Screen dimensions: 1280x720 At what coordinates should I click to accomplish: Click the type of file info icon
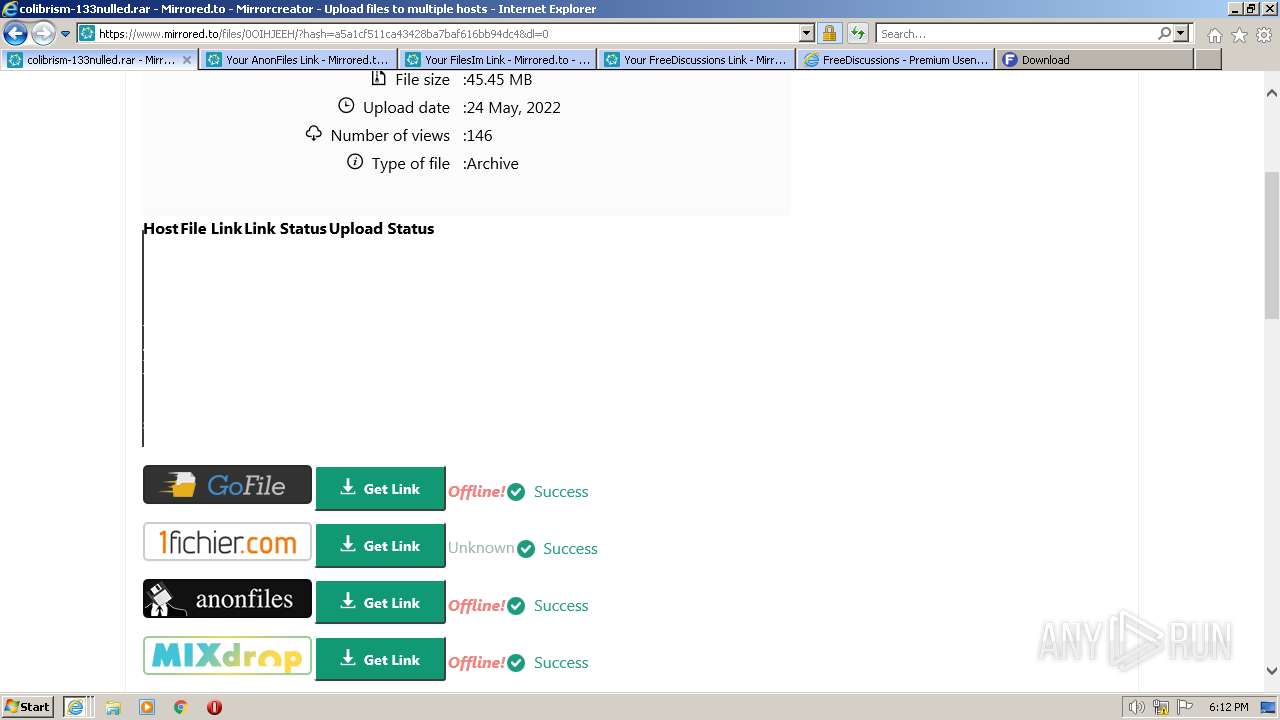pos(355,162)
